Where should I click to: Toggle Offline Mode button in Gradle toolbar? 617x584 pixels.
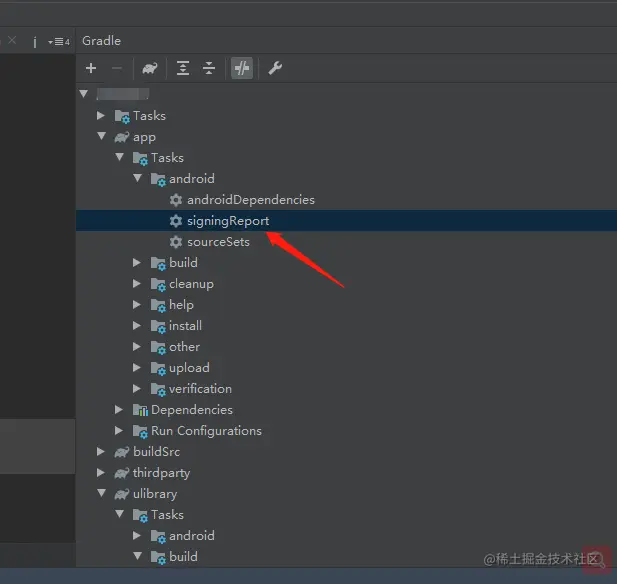(x=242, y=68)
